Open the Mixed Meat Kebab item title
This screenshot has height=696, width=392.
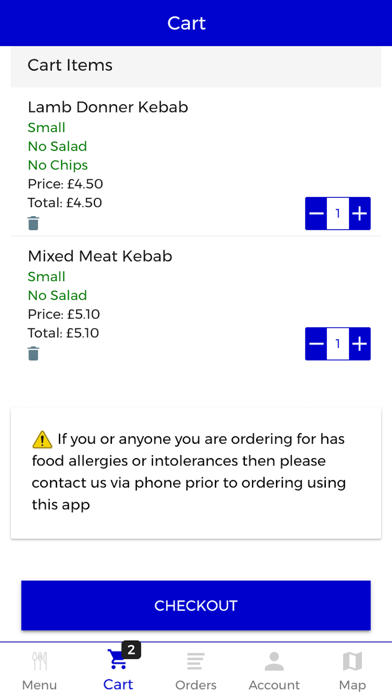(x=100, y=256)
